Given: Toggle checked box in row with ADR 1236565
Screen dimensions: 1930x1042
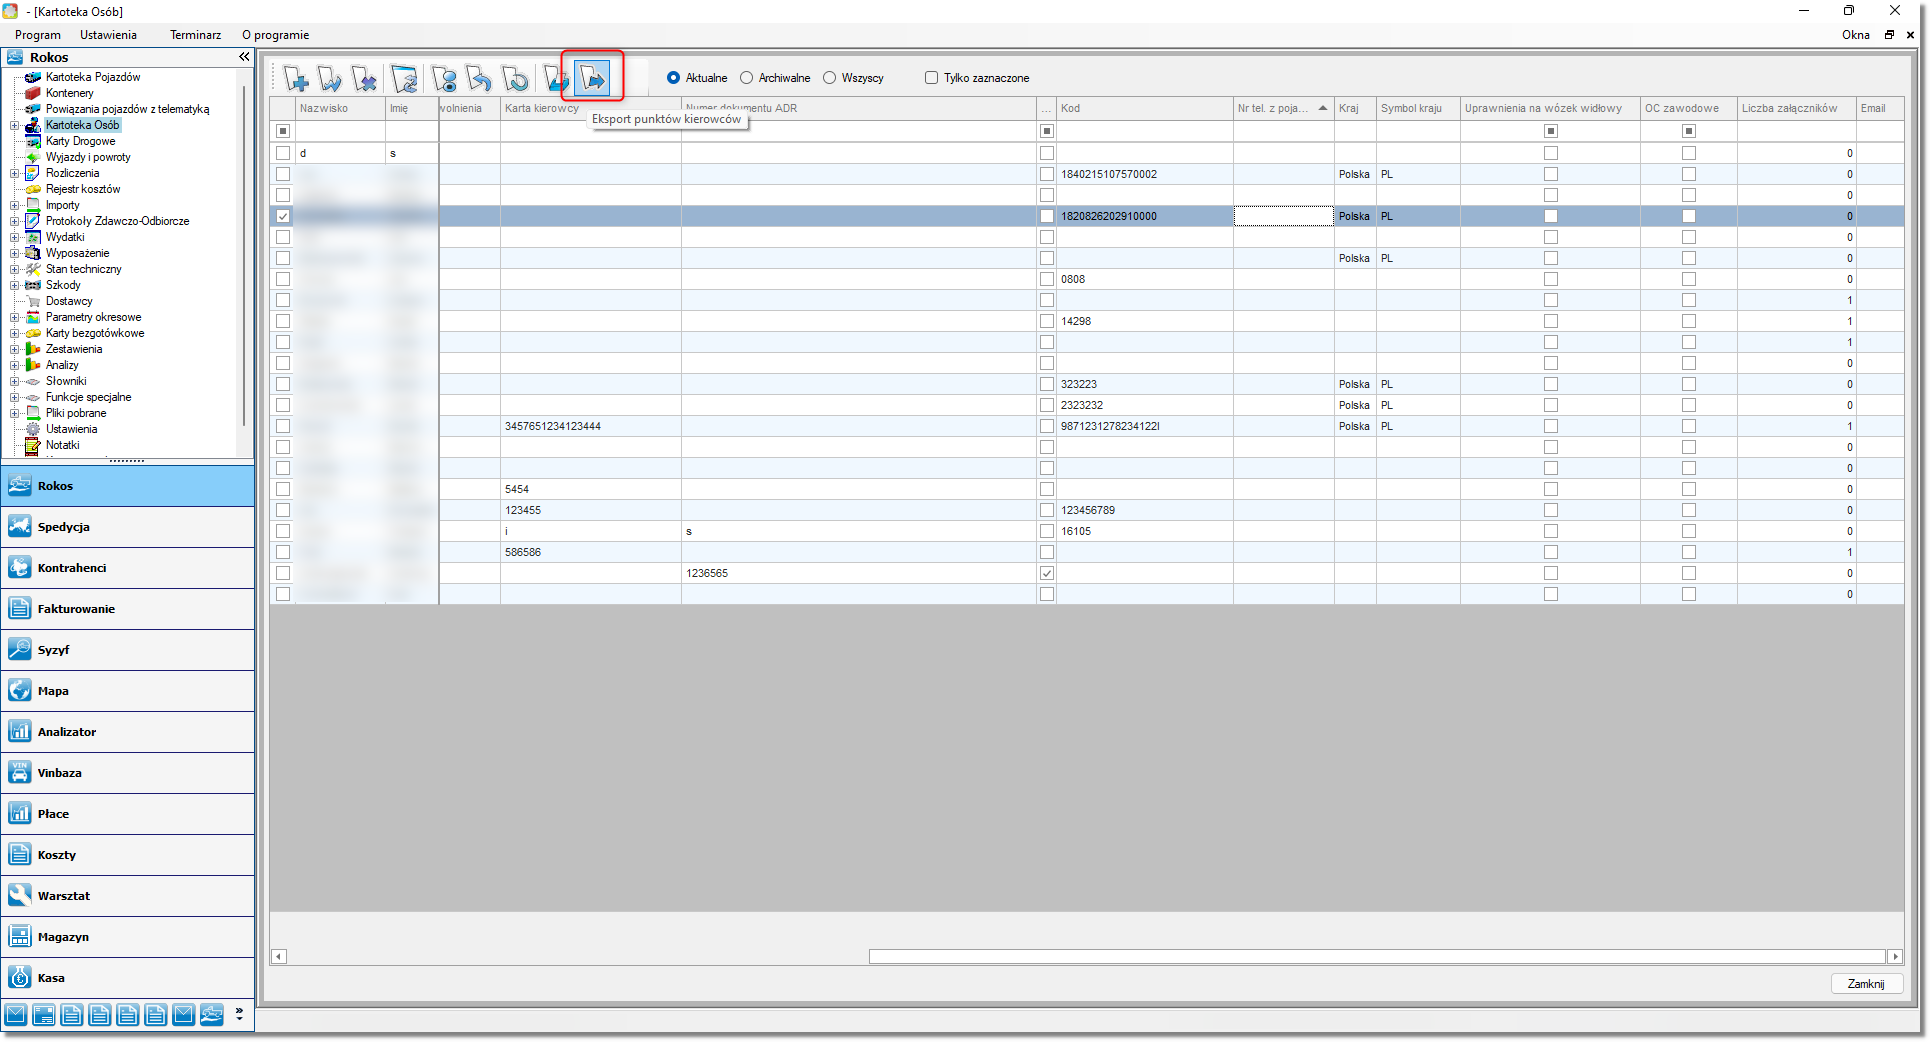Looking at the screenshot, I should 1046,573.
